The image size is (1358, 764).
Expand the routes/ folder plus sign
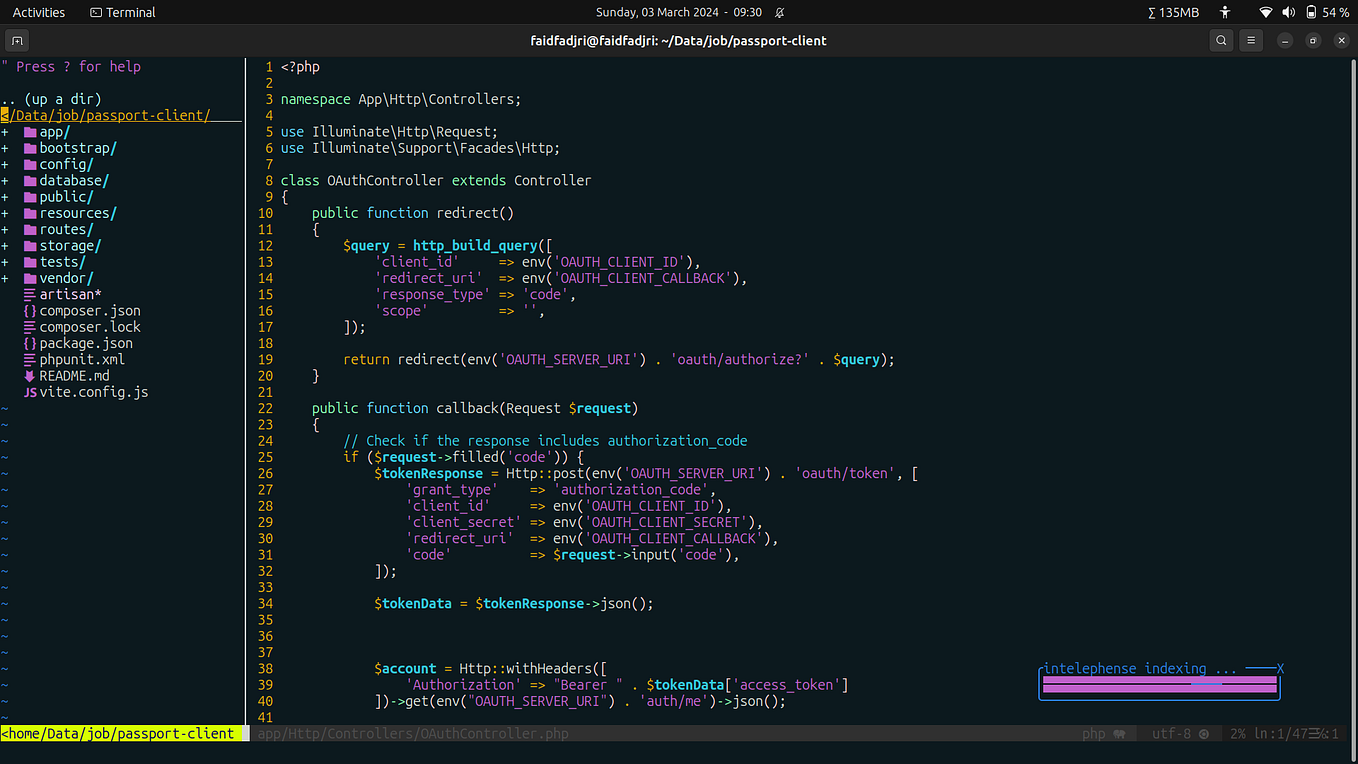[5, 229]
